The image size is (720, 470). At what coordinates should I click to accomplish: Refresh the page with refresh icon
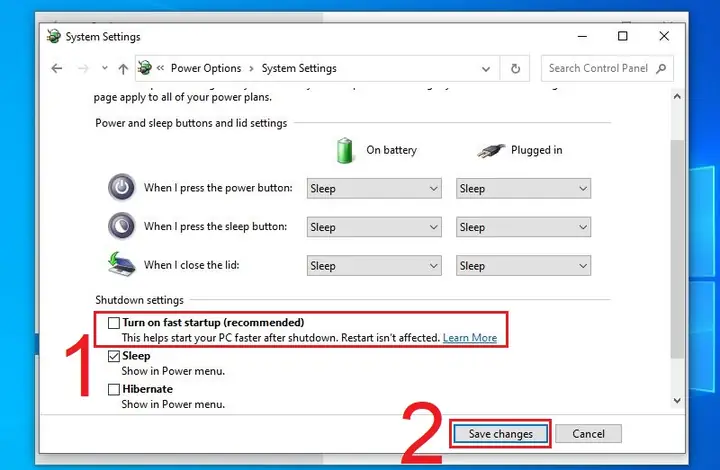515,68
